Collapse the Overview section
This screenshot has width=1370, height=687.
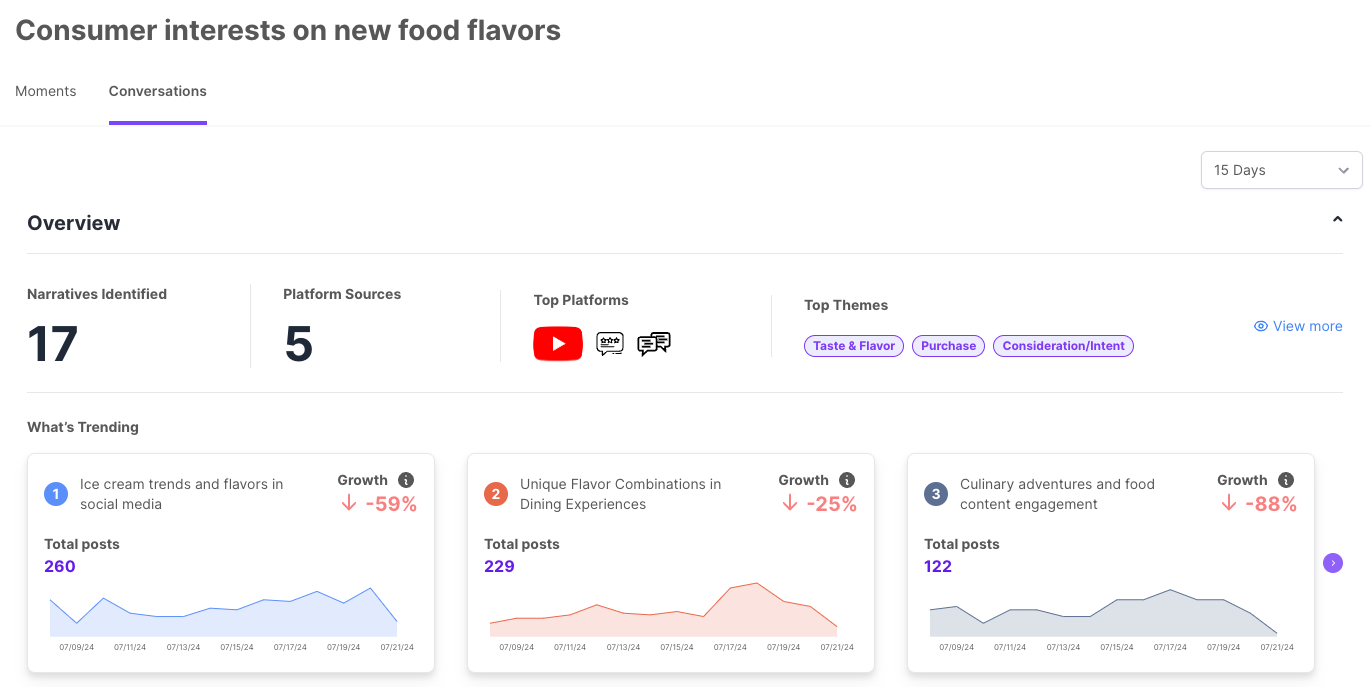1337,220
